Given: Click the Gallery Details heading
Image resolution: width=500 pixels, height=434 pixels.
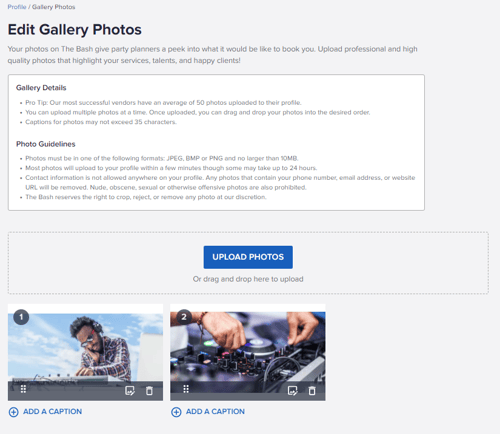Looking at the screenshot, I should 41,88.
